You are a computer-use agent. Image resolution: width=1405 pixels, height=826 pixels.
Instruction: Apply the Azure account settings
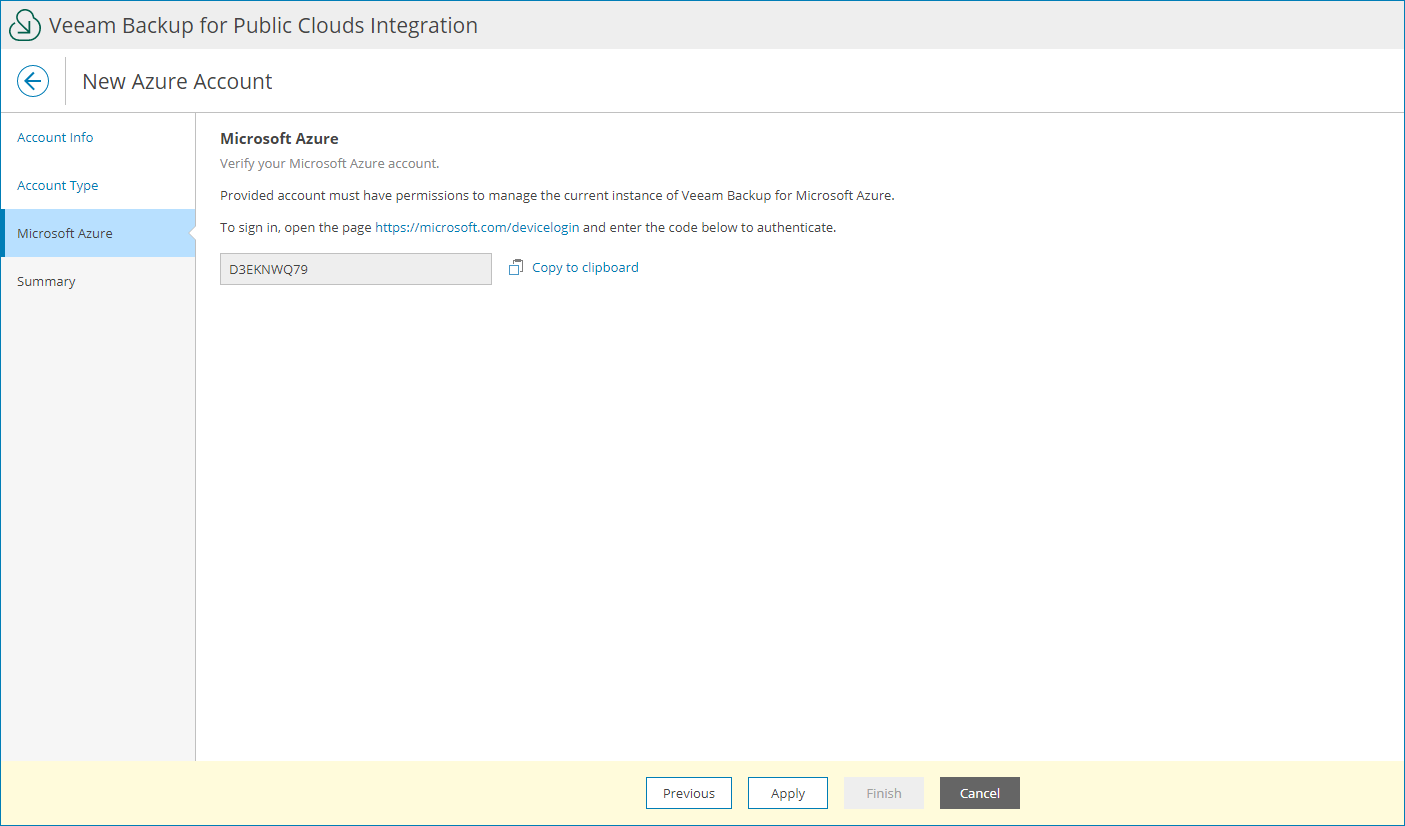tap(787, 792)
